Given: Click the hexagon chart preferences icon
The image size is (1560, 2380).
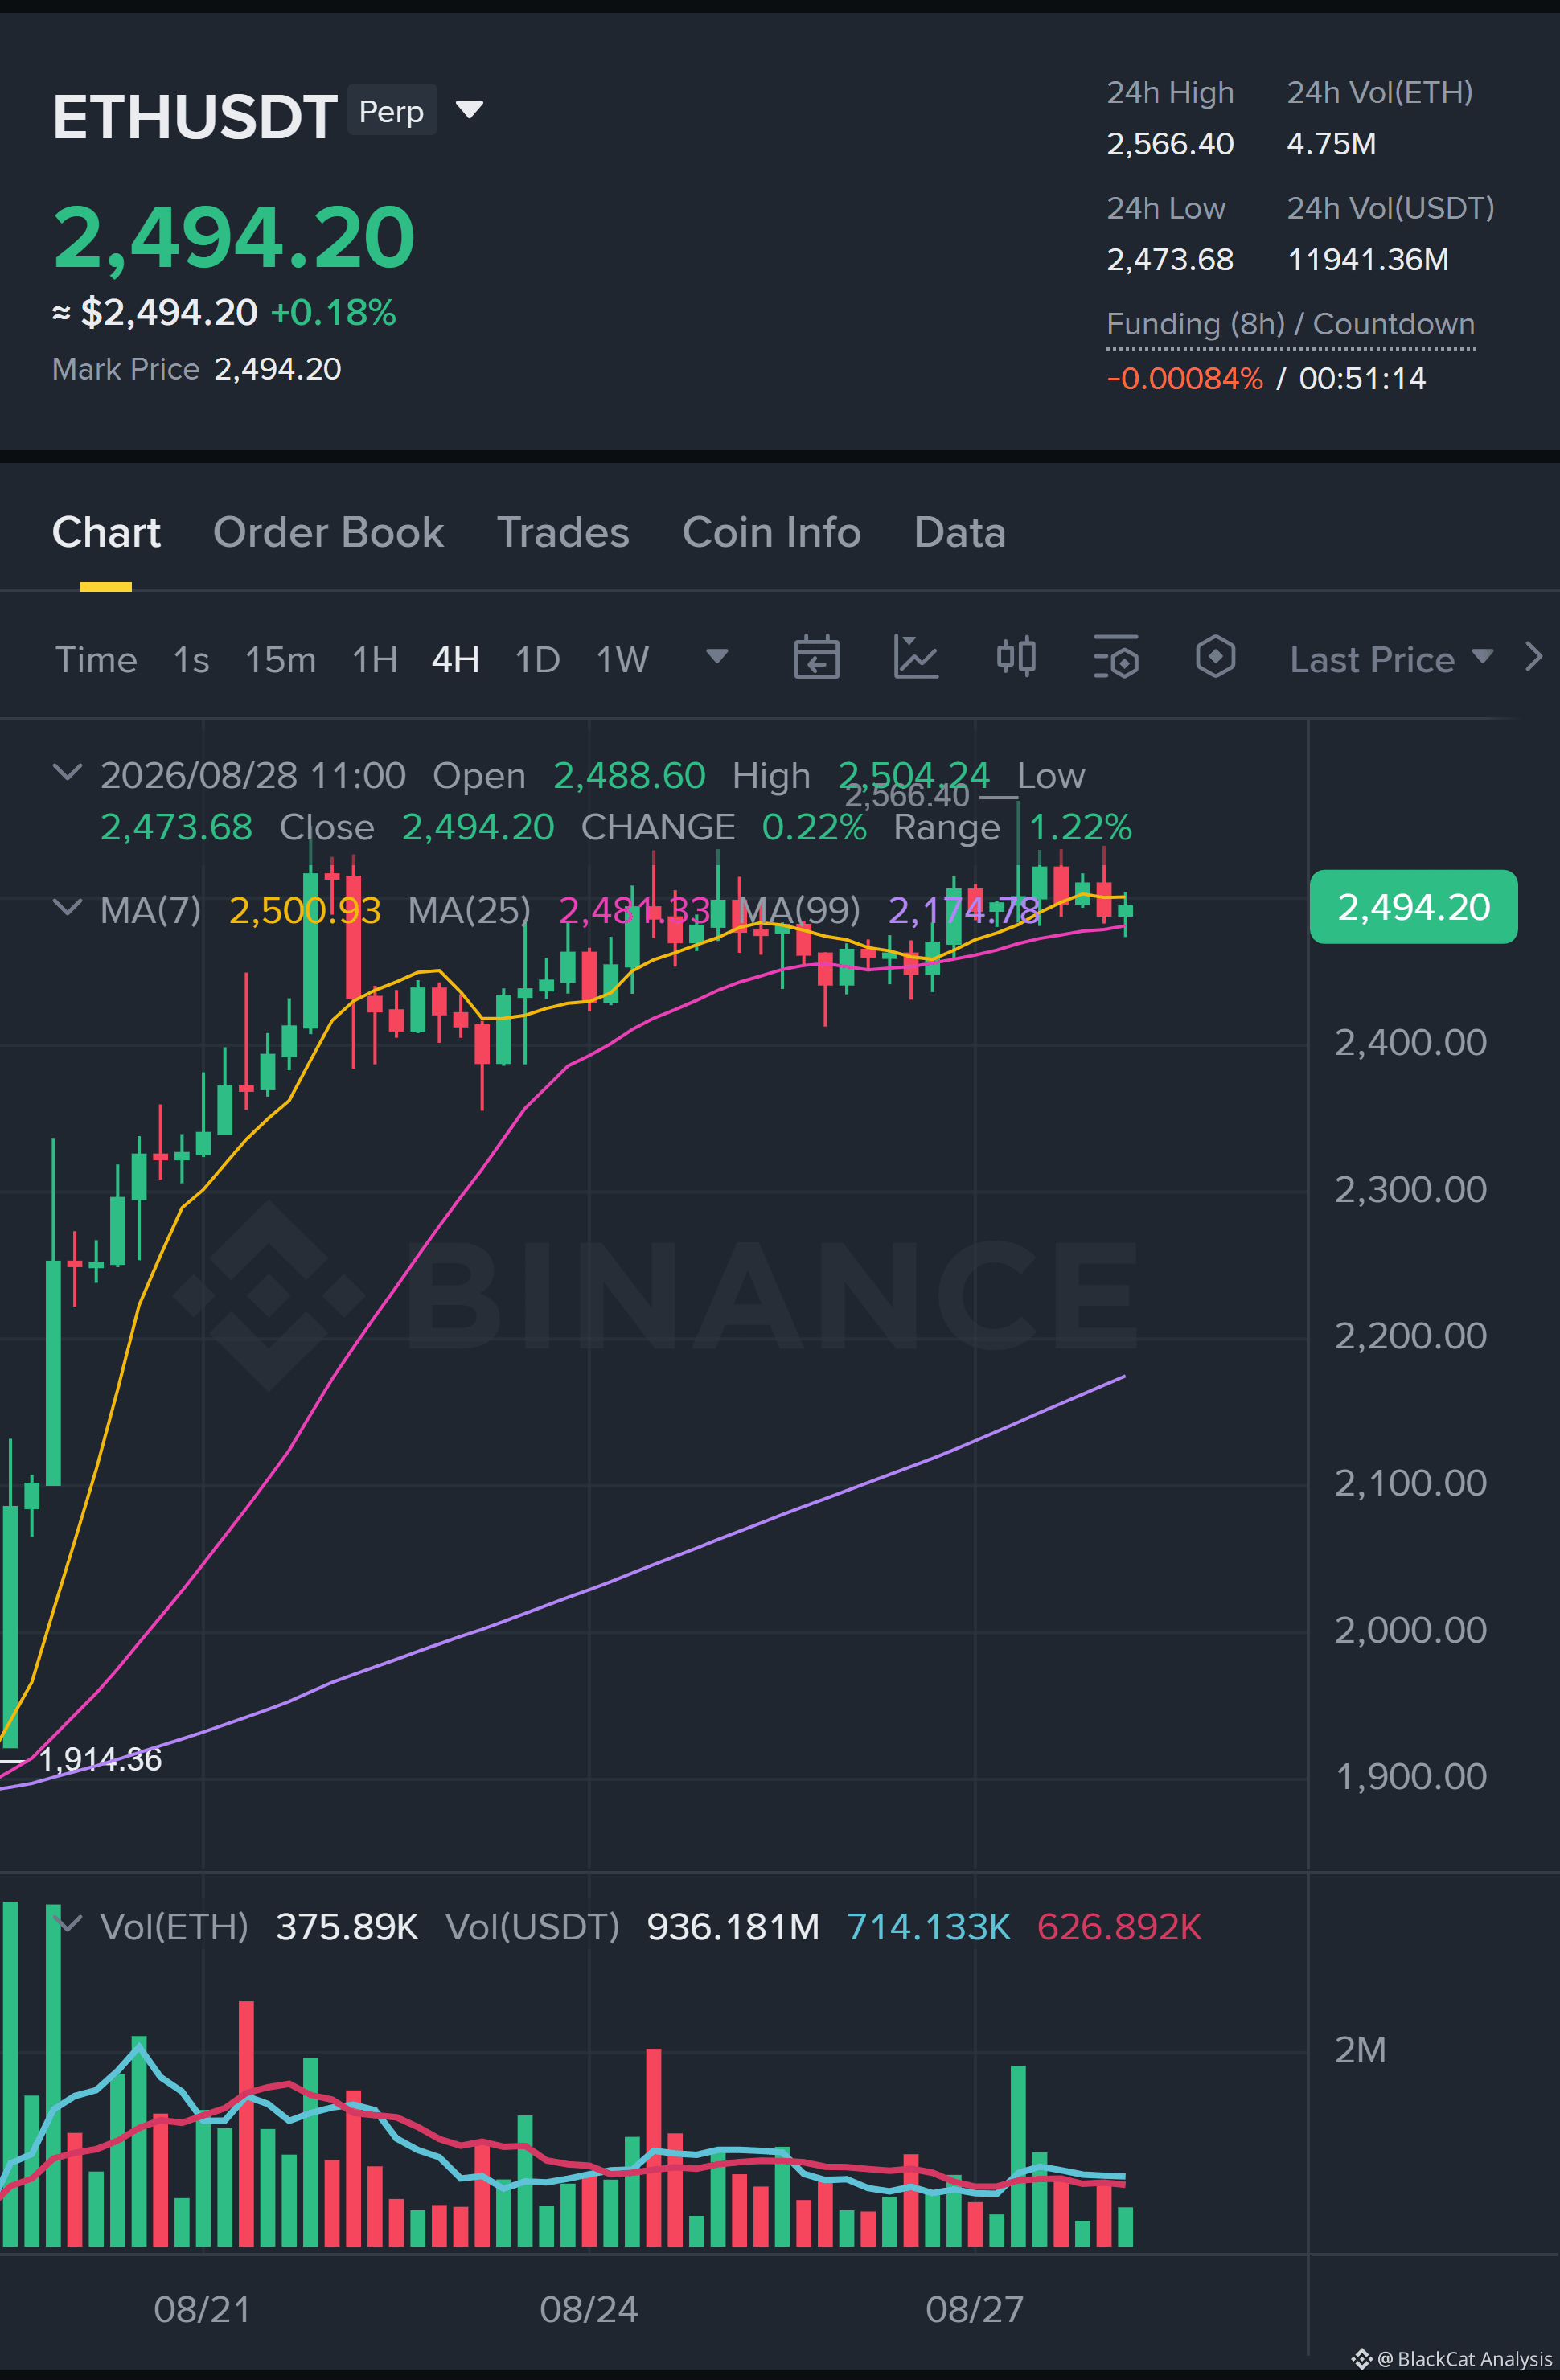Looking at the screenshot, I should coord(1215,657).
